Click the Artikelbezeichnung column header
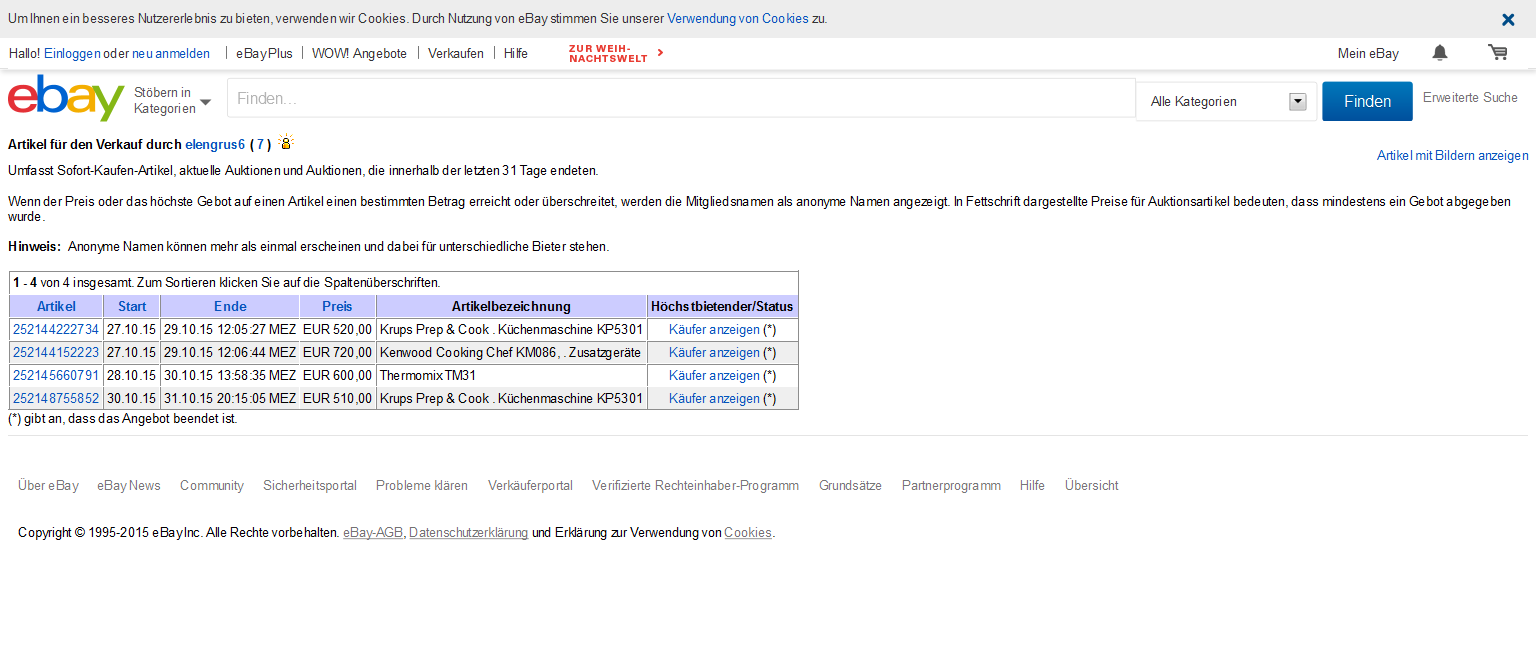Viewport: 1536px width, 671px height. pos(511,307)
